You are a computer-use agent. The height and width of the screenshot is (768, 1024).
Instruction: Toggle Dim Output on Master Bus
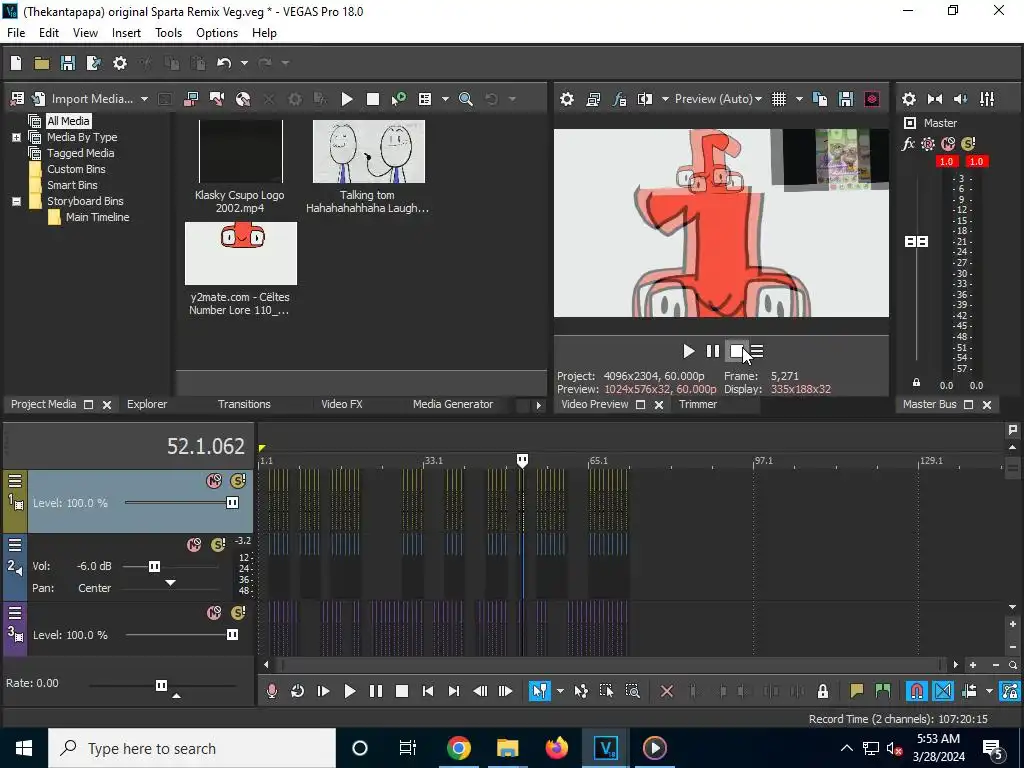961,99
